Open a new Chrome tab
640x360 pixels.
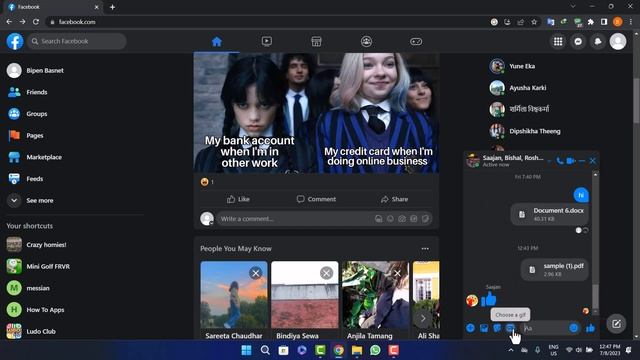tap(112, 7)
